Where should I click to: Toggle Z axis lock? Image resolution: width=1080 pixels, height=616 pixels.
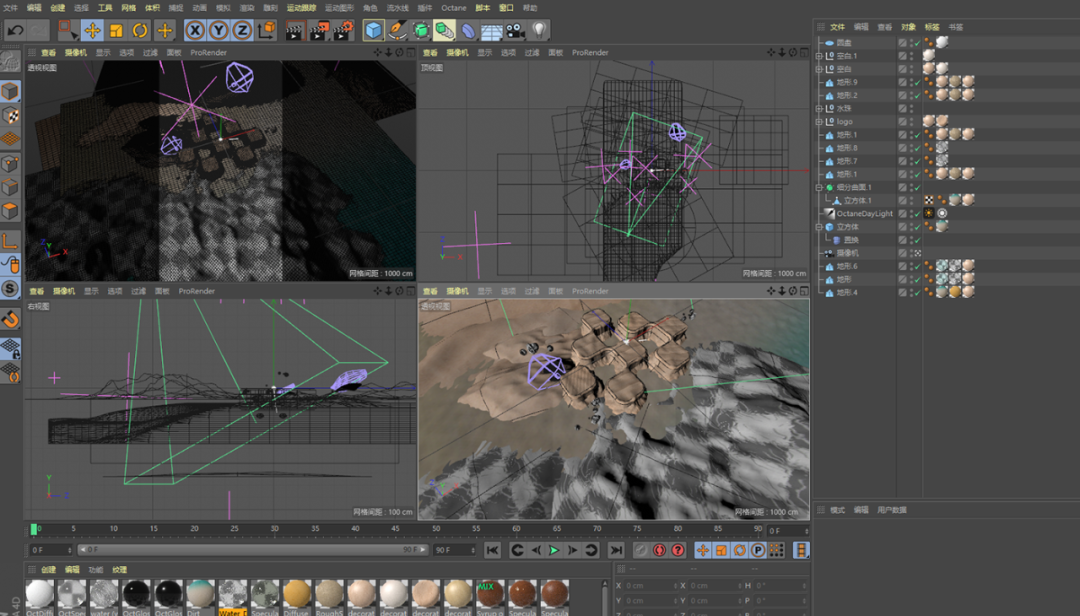(242, 30)
